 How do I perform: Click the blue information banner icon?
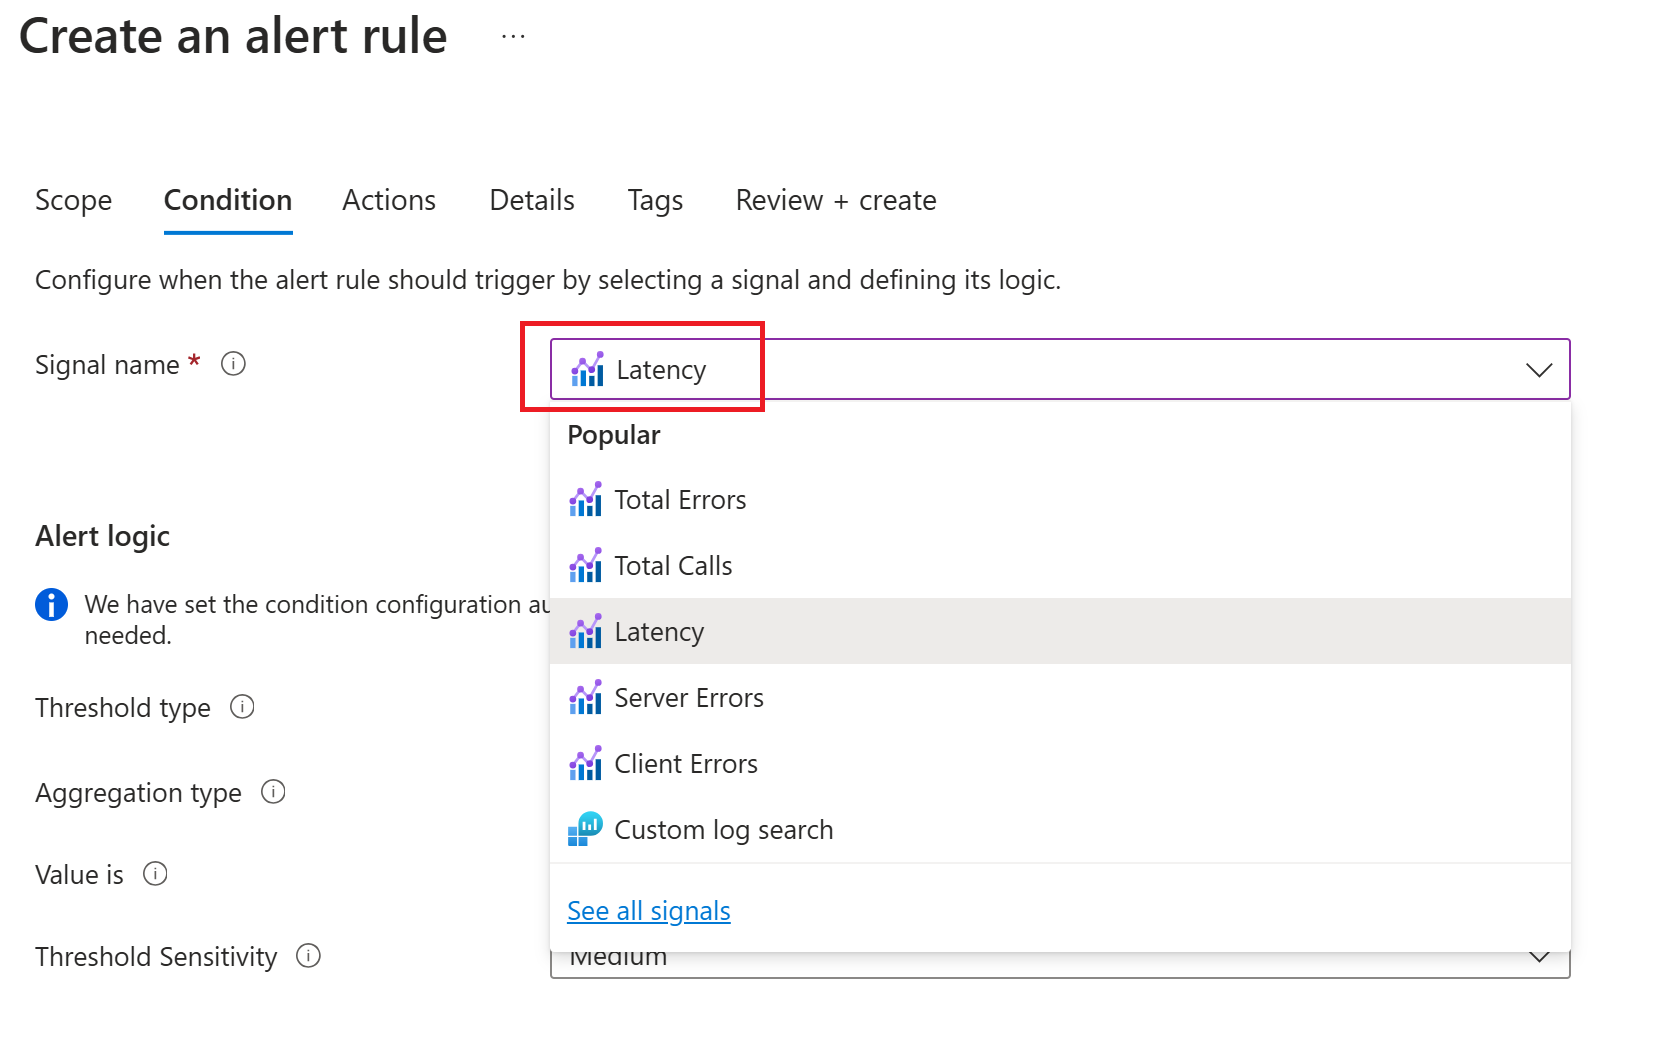(52, 605)
